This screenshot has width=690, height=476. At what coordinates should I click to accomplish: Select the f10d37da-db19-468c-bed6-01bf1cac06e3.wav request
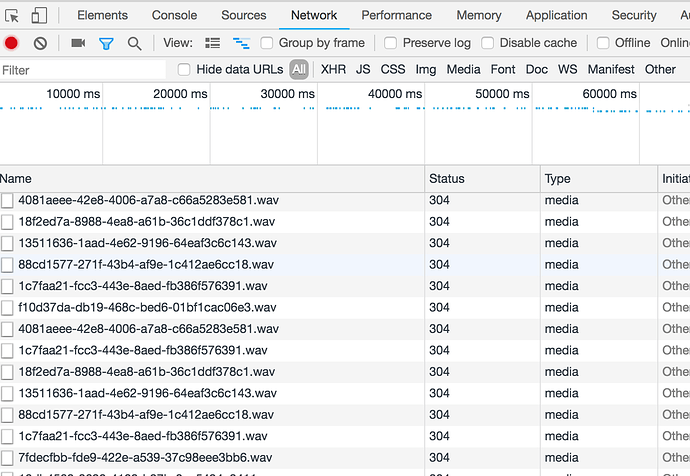point(147,307)
